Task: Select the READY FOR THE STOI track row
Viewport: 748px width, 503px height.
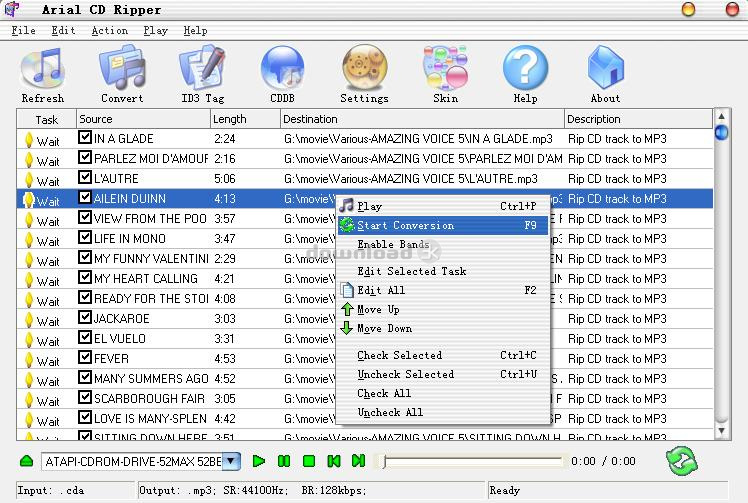Action: click(x=365, y=299)
